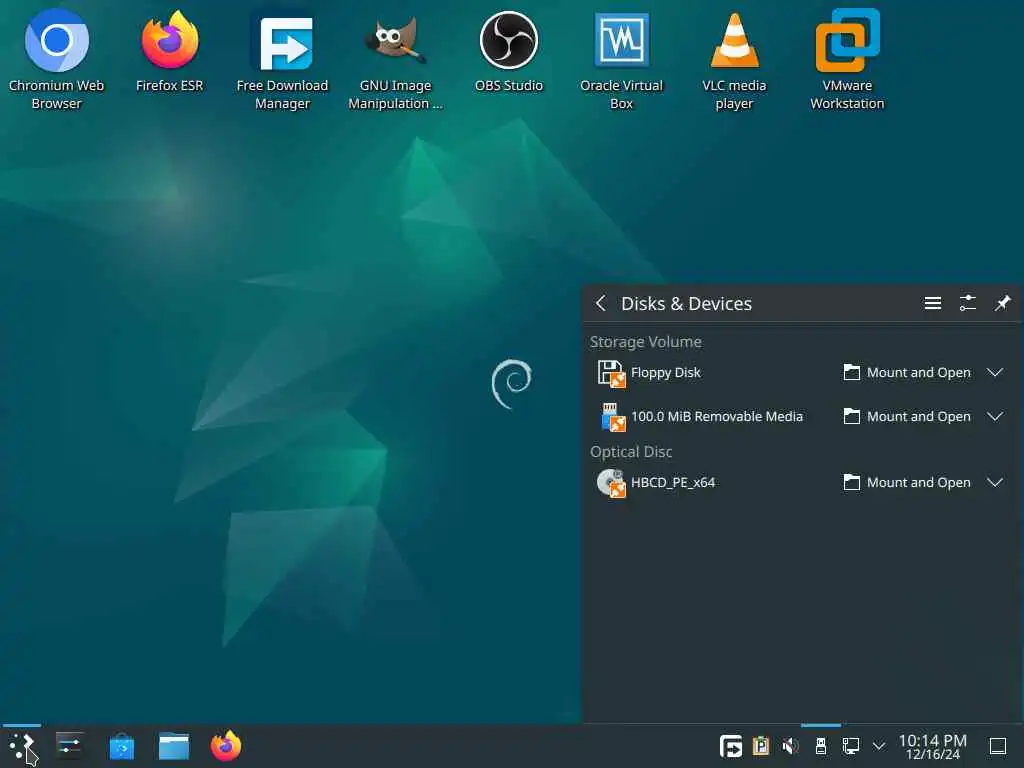Select the 100.0 MiB Removable Media label
The image size is (1024, 768).
point(716,416)
